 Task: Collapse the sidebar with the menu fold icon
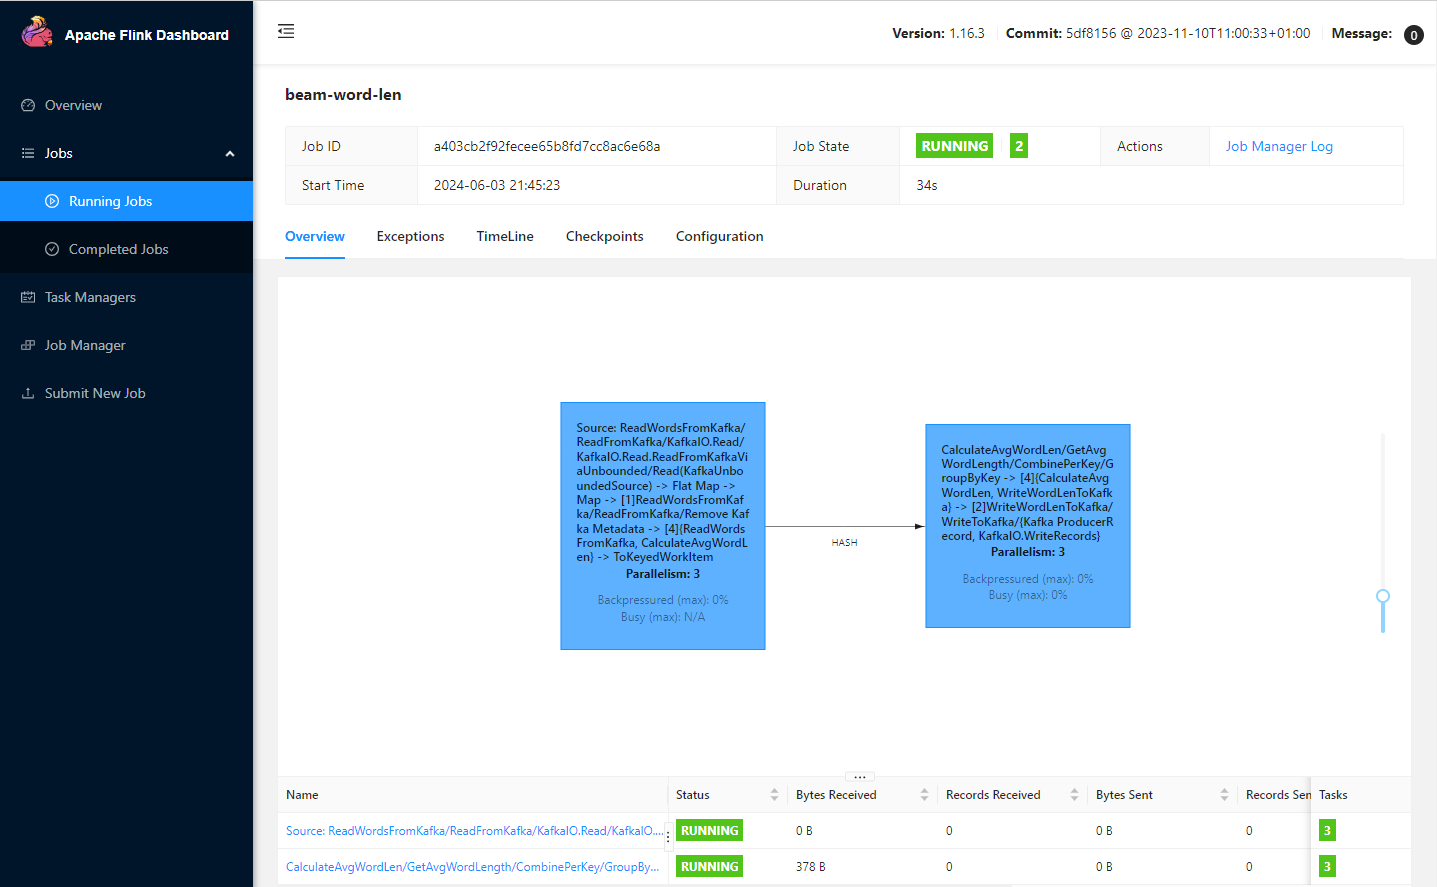point(286,31)
